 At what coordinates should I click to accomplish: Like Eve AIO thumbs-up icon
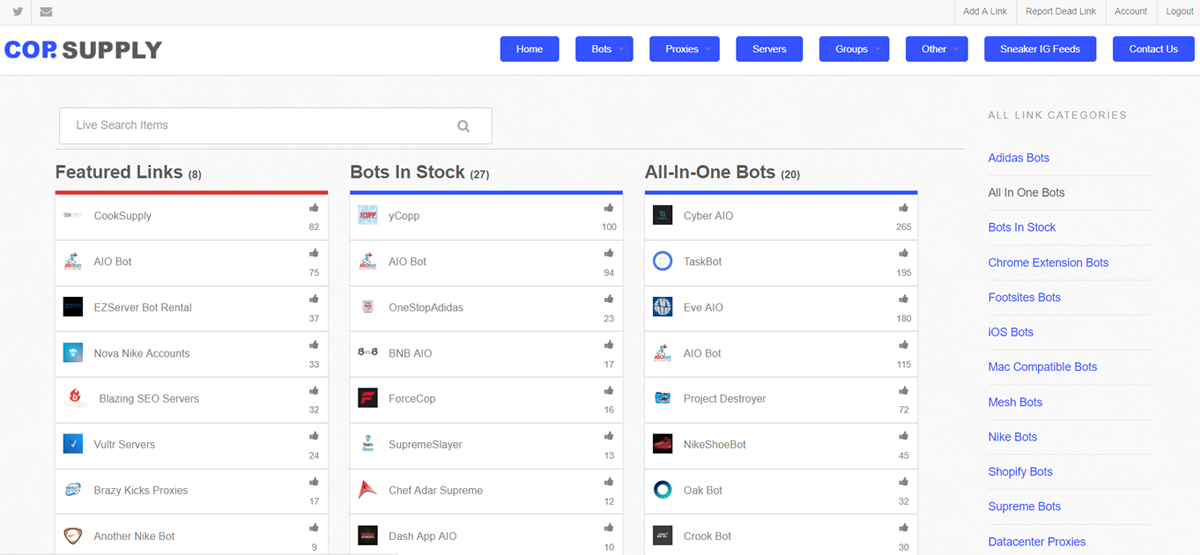[x=904, y=299]
